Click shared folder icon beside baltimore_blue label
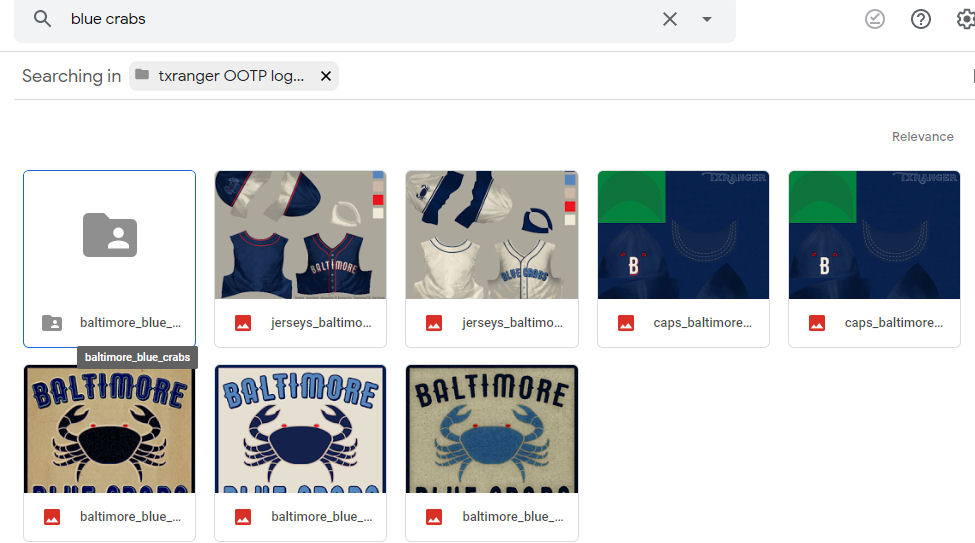The width and height of the screenshot is (975, 543). 51,323
